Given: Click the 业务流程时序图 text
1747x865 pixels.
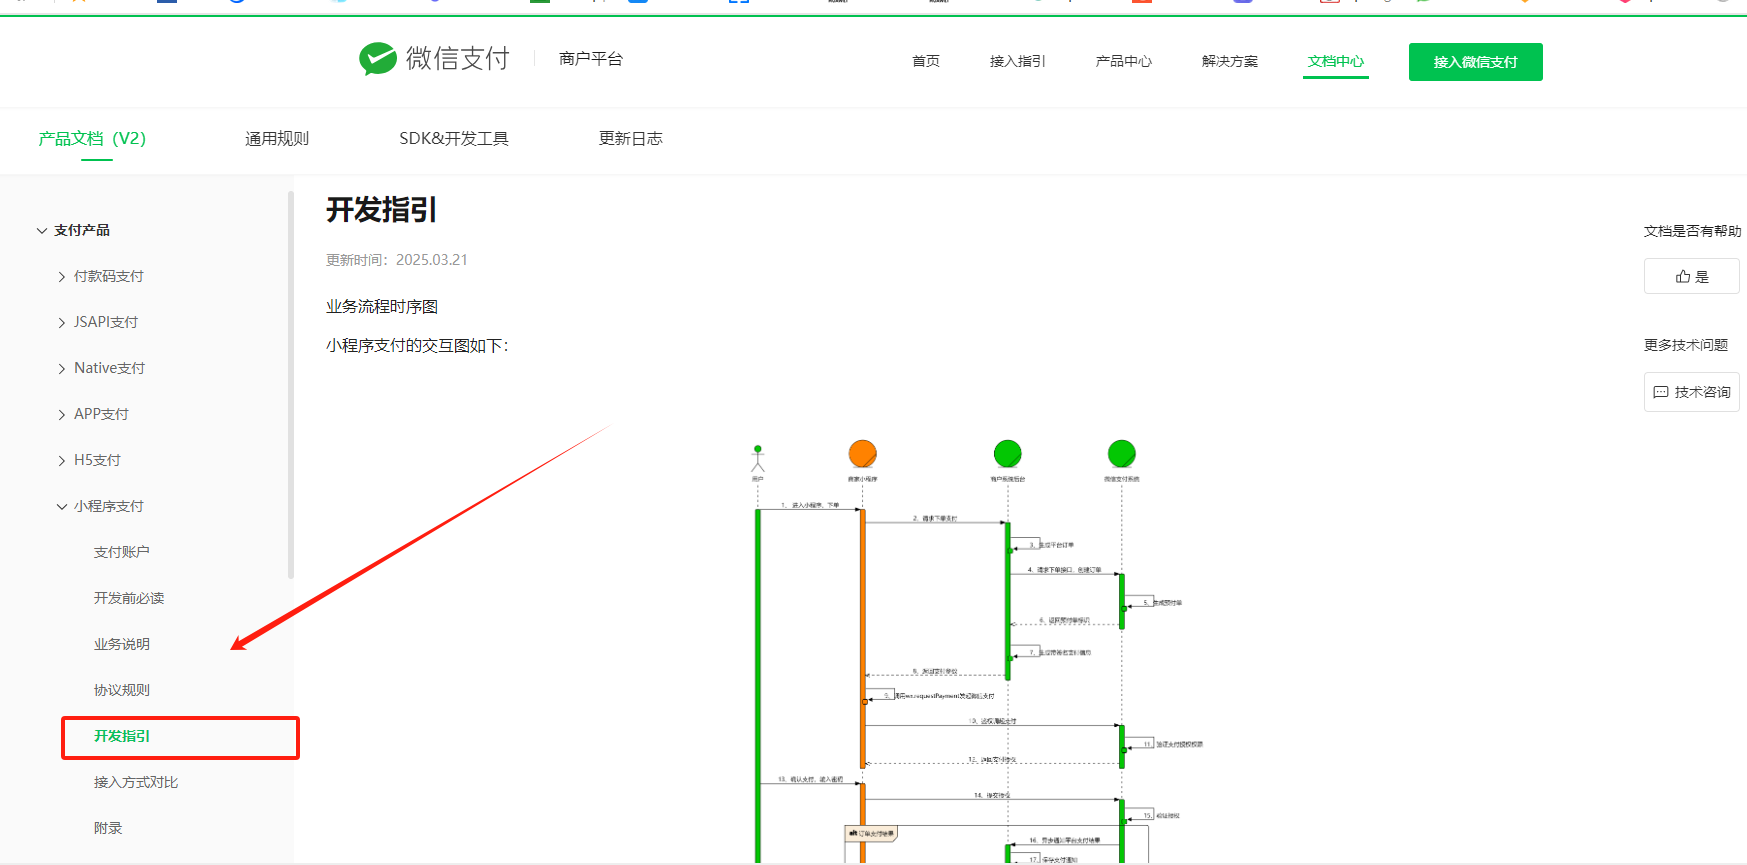Looking at the screenshot, I should [x=382, y=307].
